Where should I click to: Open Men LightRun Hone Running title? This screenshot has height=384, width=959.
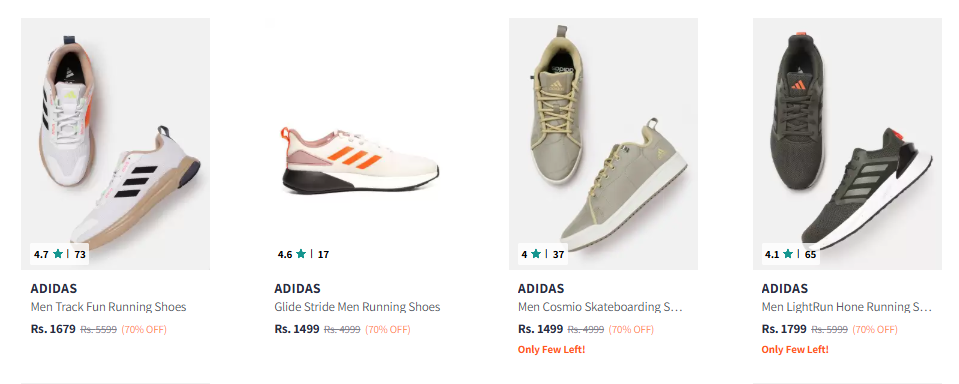(x=847, y=307)
